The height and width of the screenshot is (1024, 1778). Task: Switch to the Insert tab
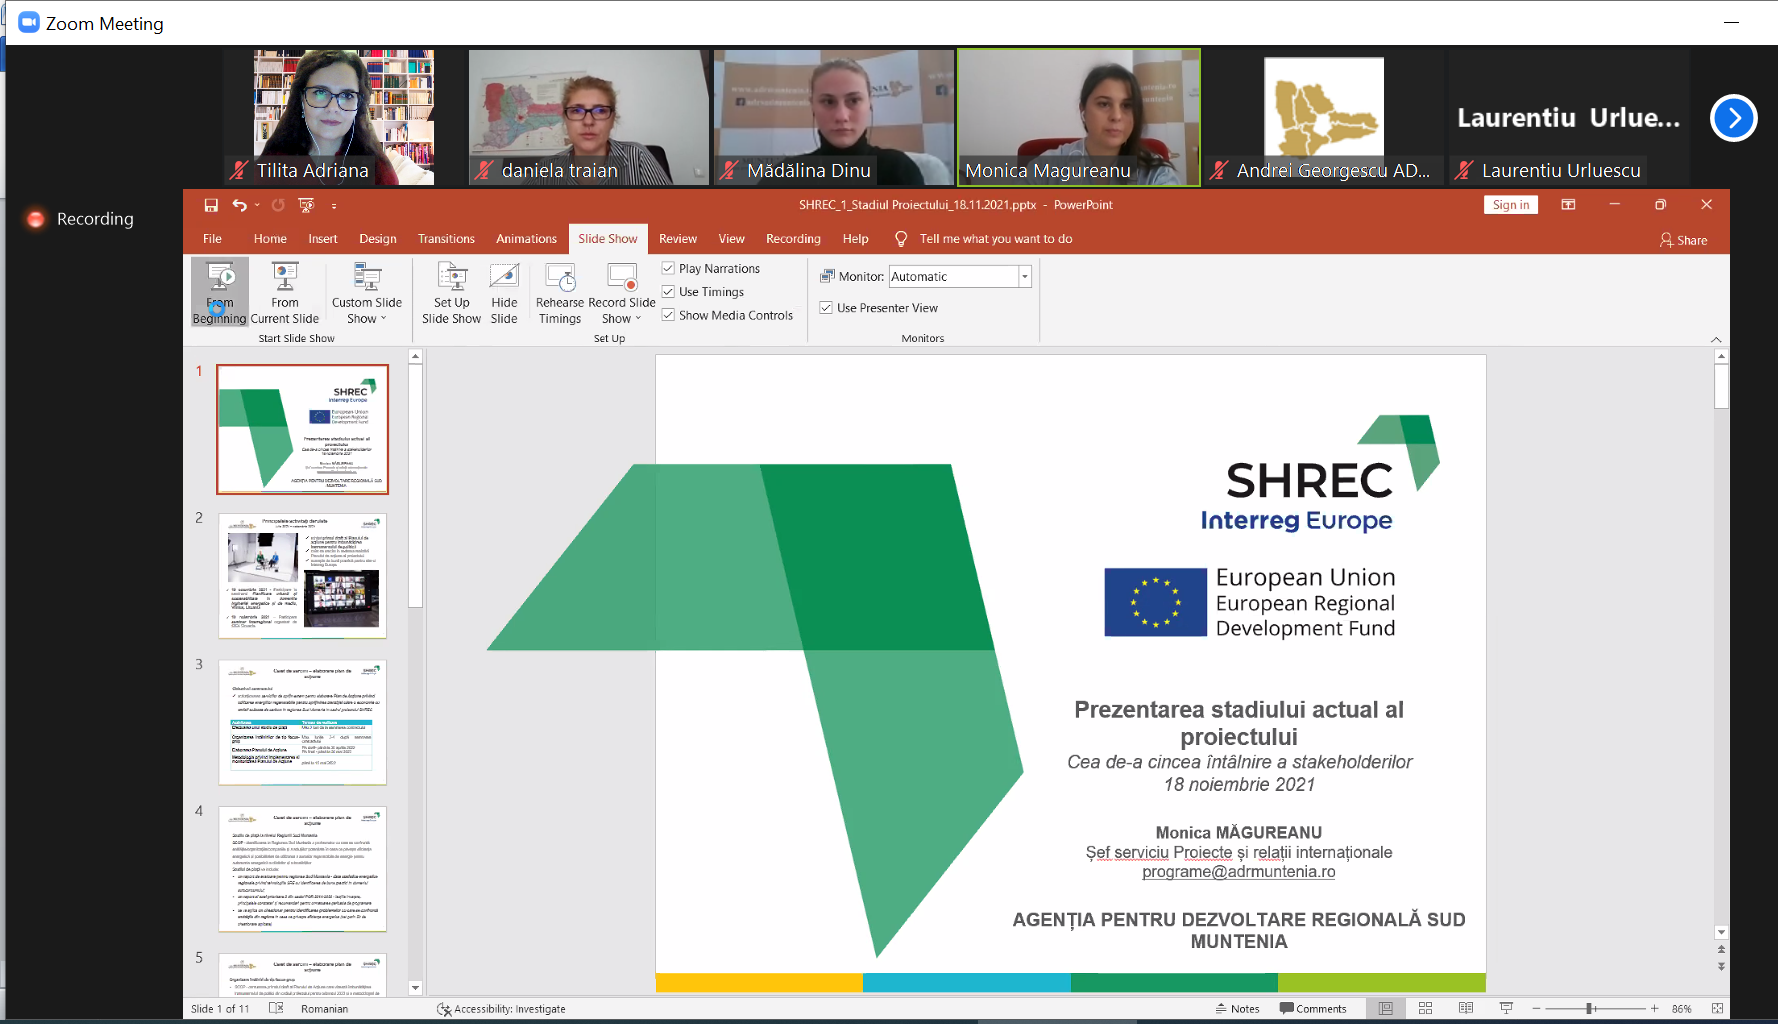coord(323,239)
